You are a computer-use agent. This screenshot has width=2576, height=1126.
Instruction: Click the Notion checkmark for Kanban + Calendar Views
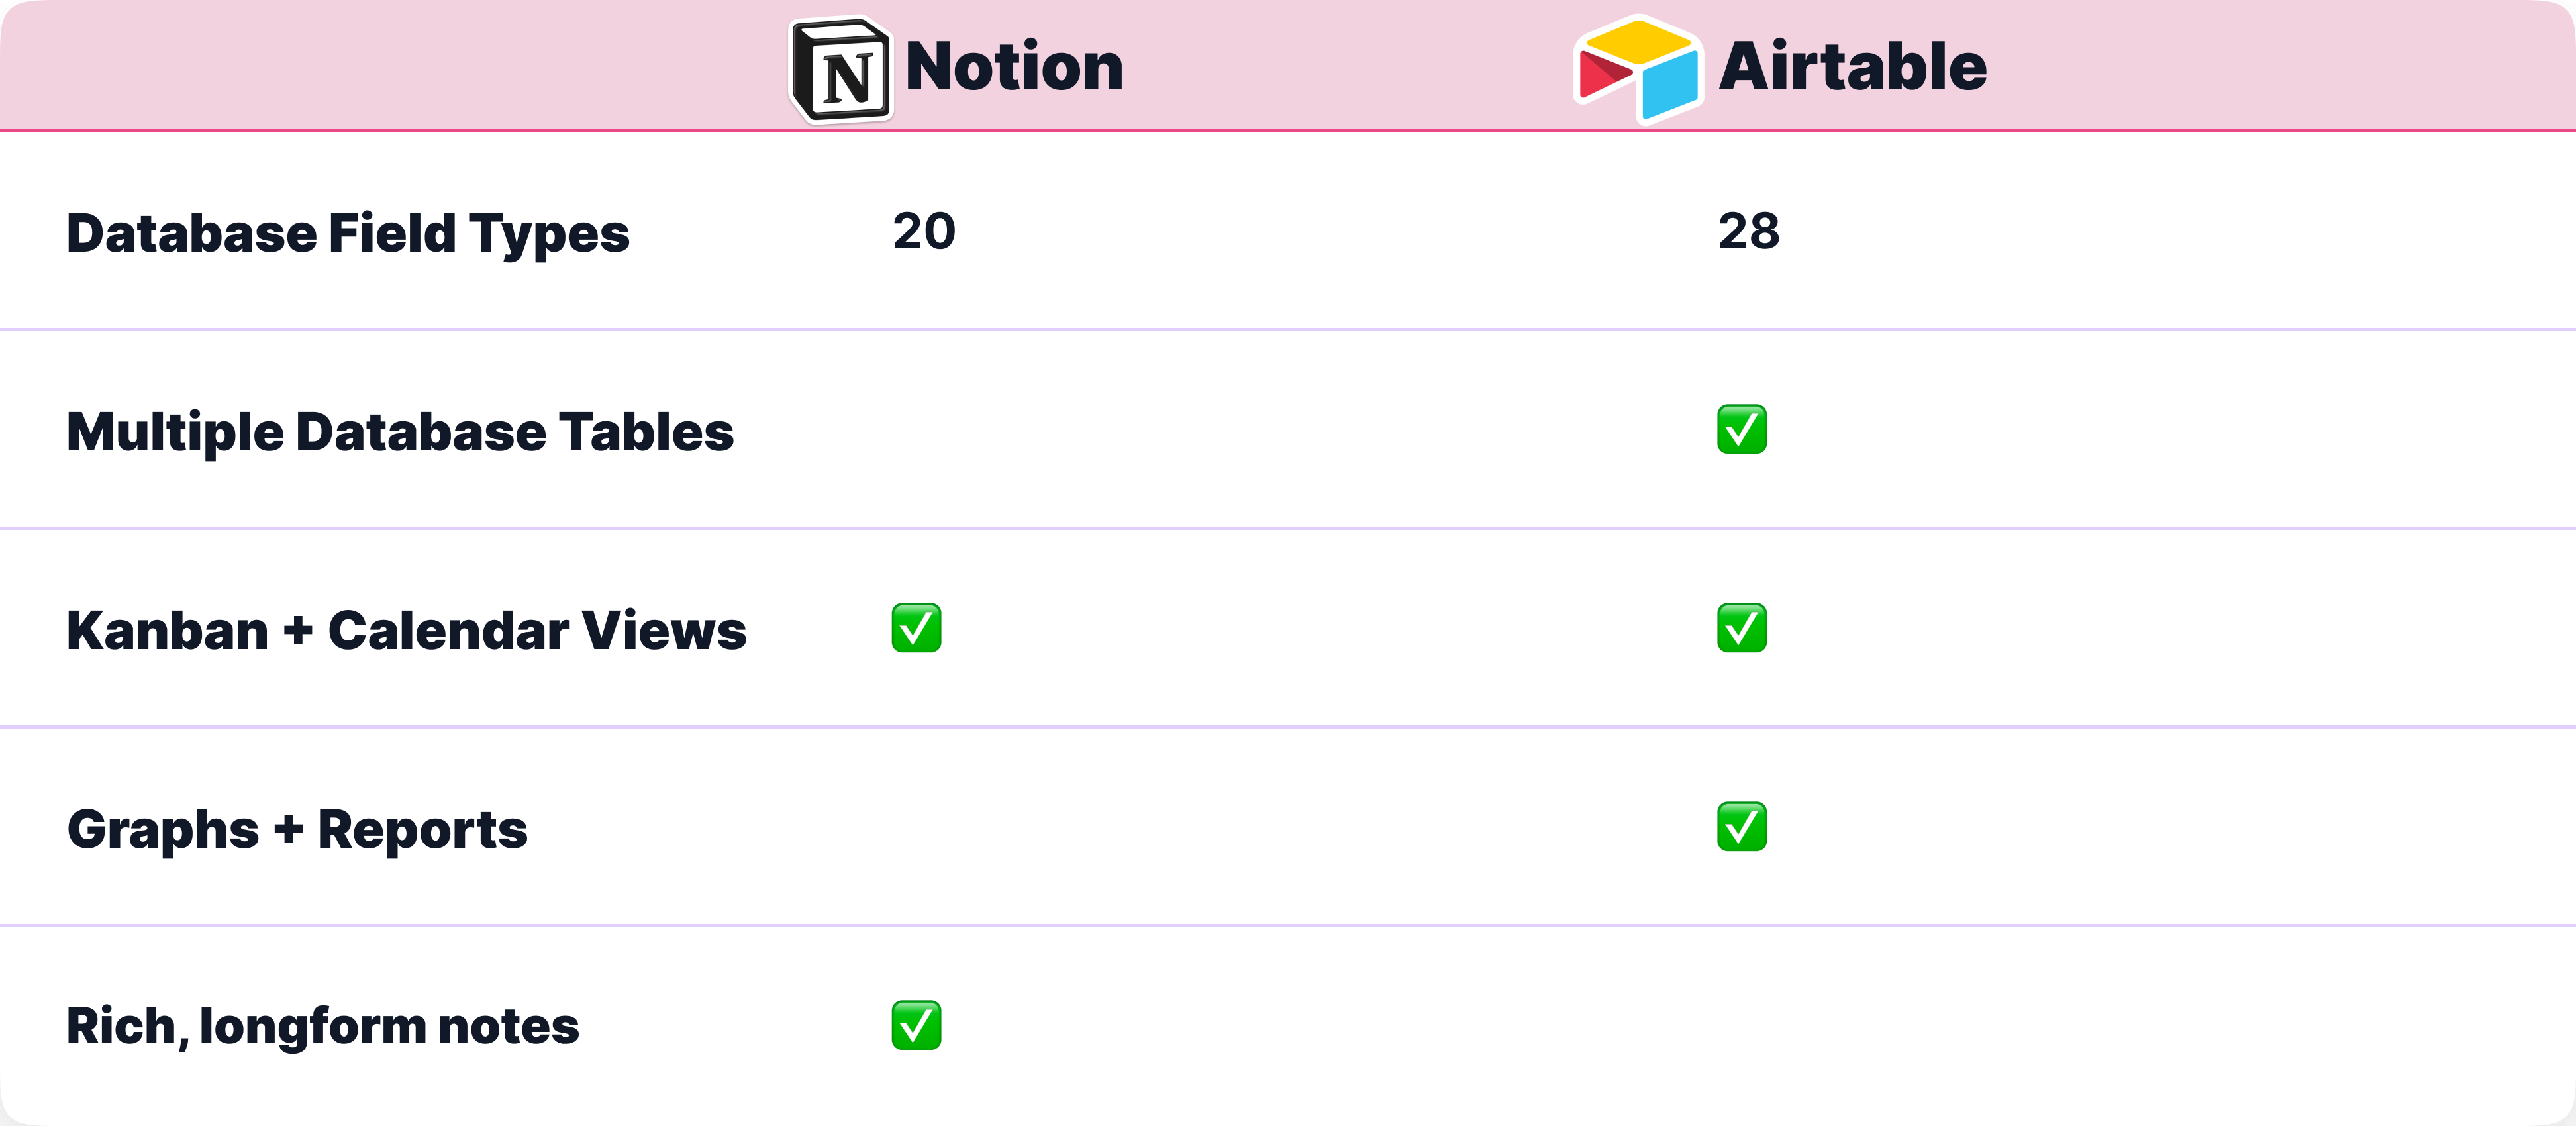pos(916,628)
